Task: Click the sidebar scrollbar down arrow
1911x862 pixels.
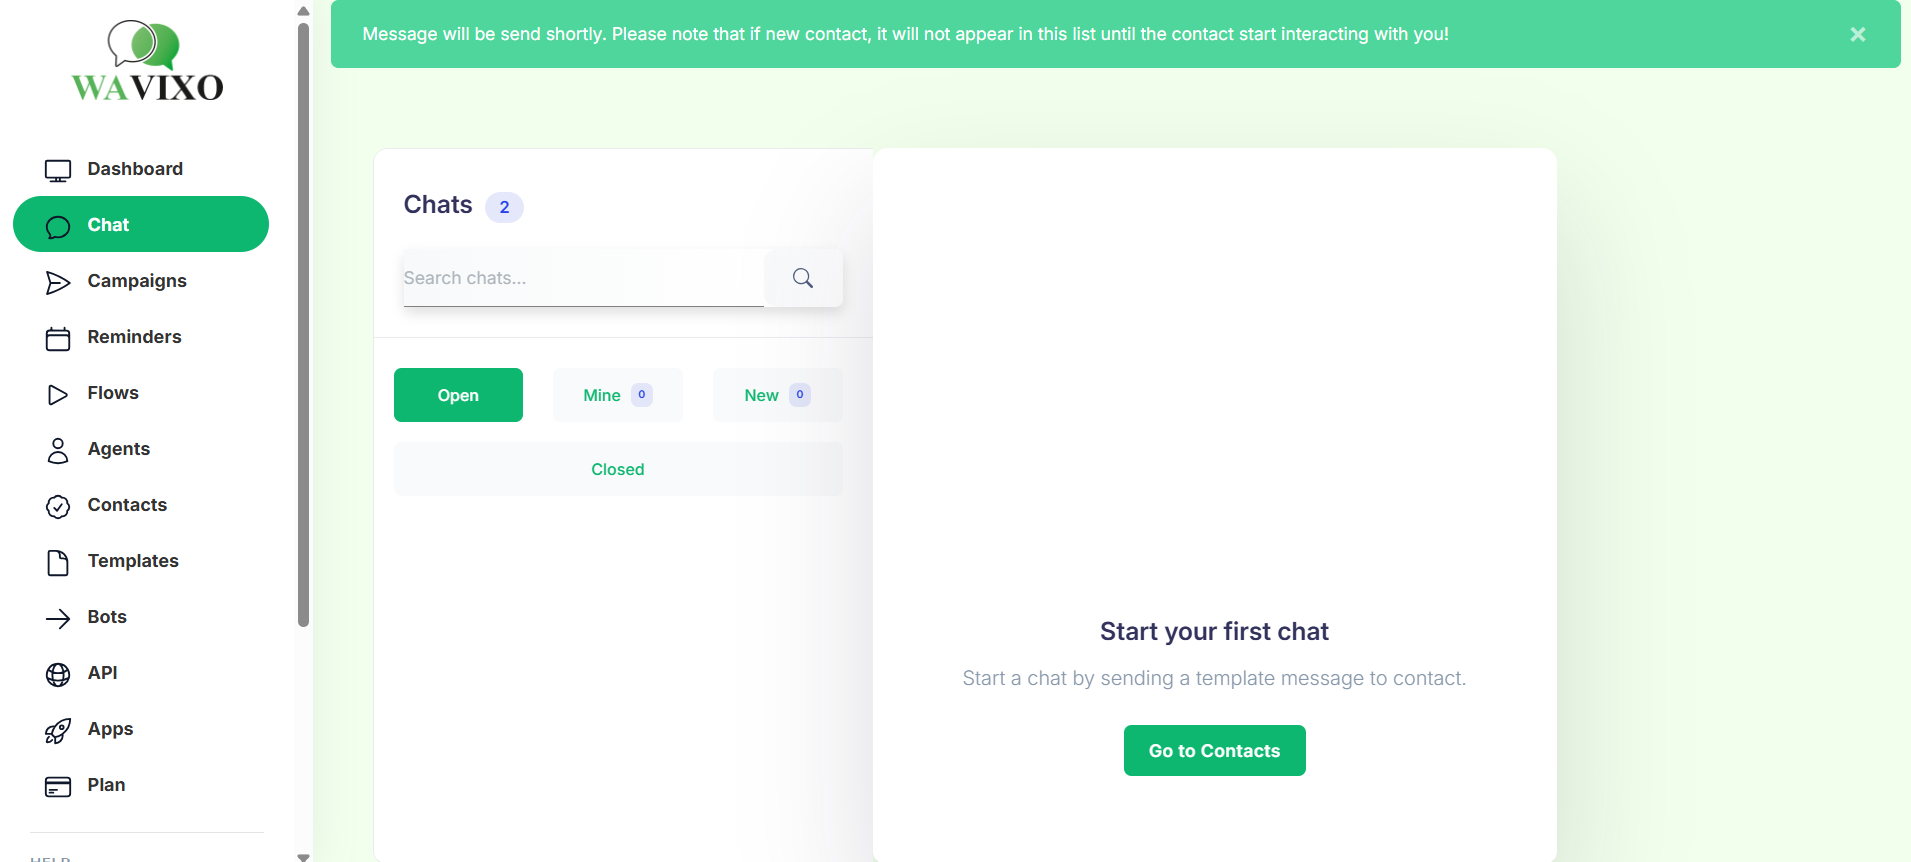Action: tap(303, 856)
